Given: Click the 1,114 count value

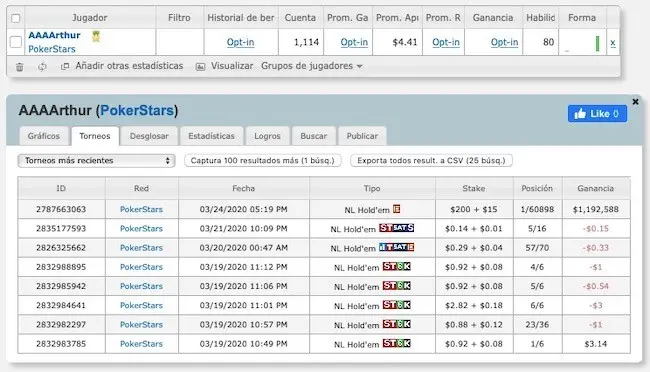Looking at the screenshot, I should click(x=306, y=42).
